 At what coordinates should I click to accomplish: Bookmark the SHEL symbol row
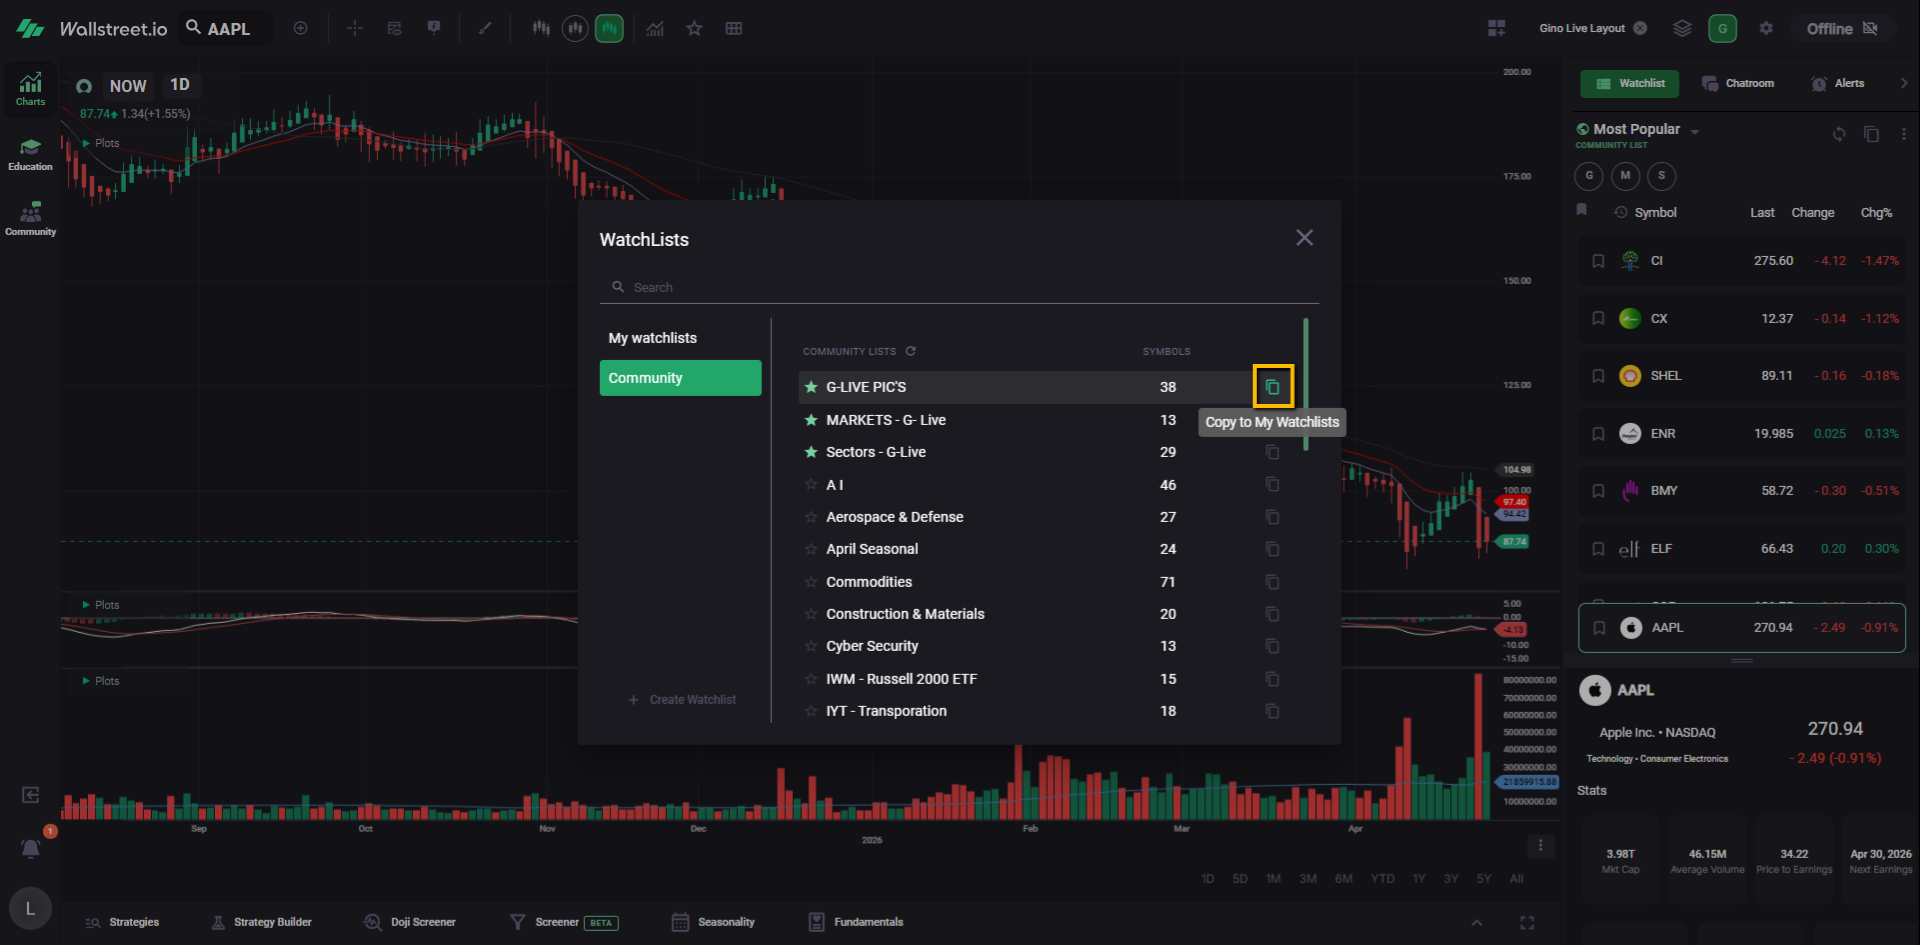click(1598, 376)
